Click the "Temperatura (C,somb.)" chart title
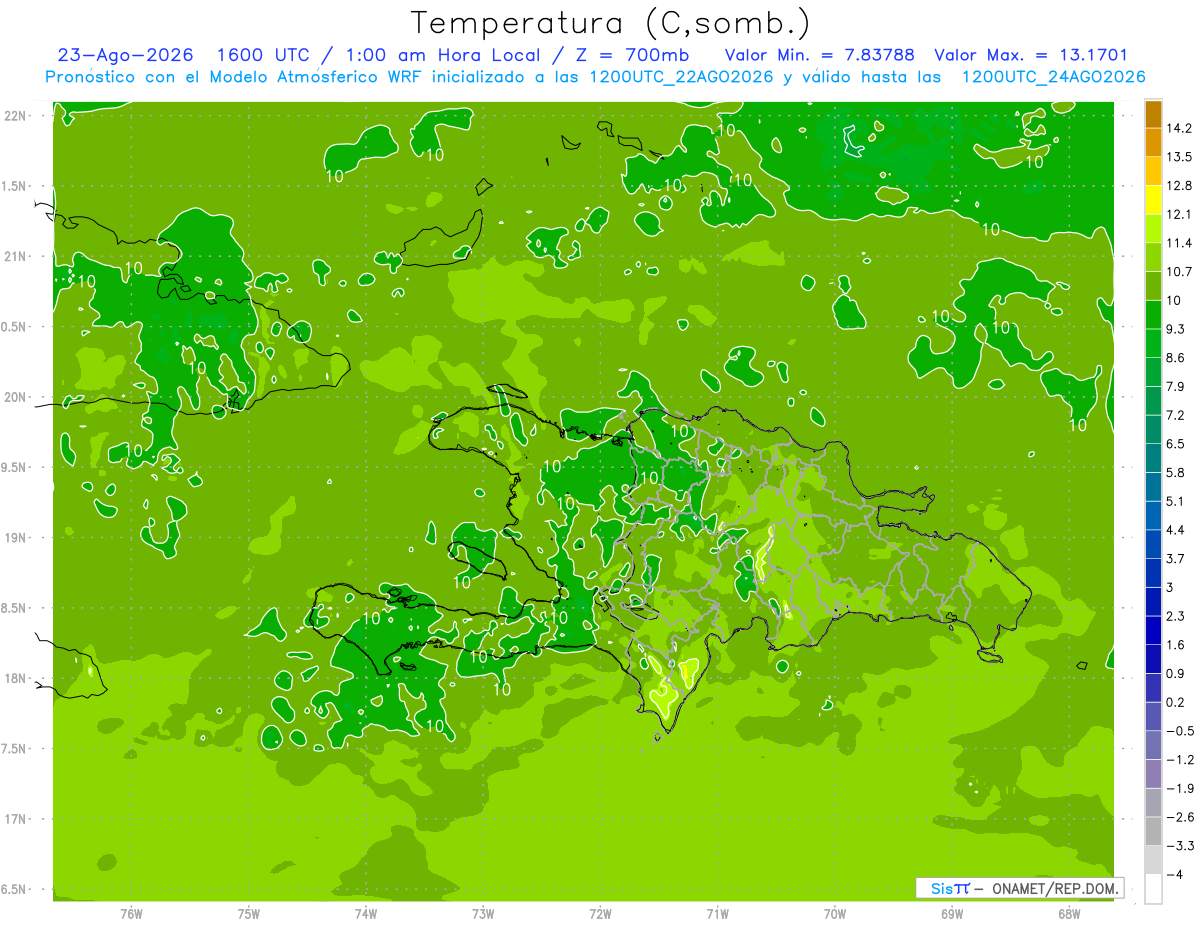This screenshot has width=1200, height=927. [x=611, y=24]
